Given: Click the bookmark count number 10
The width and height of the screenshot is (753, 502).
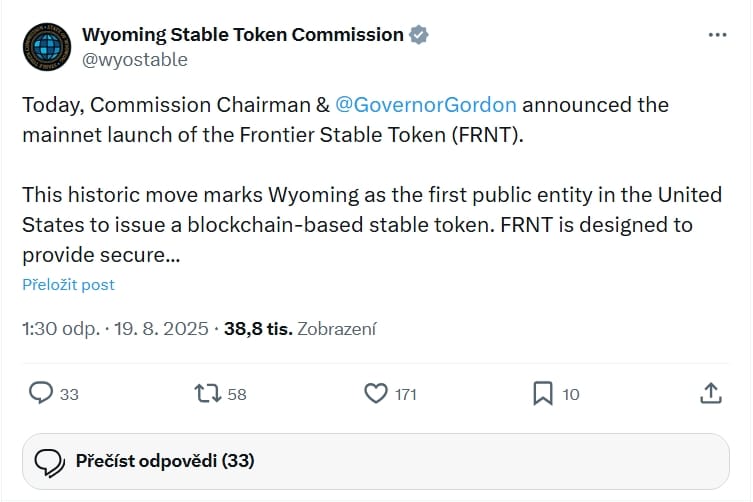Looking at the screenshot, I should point(570,395).
